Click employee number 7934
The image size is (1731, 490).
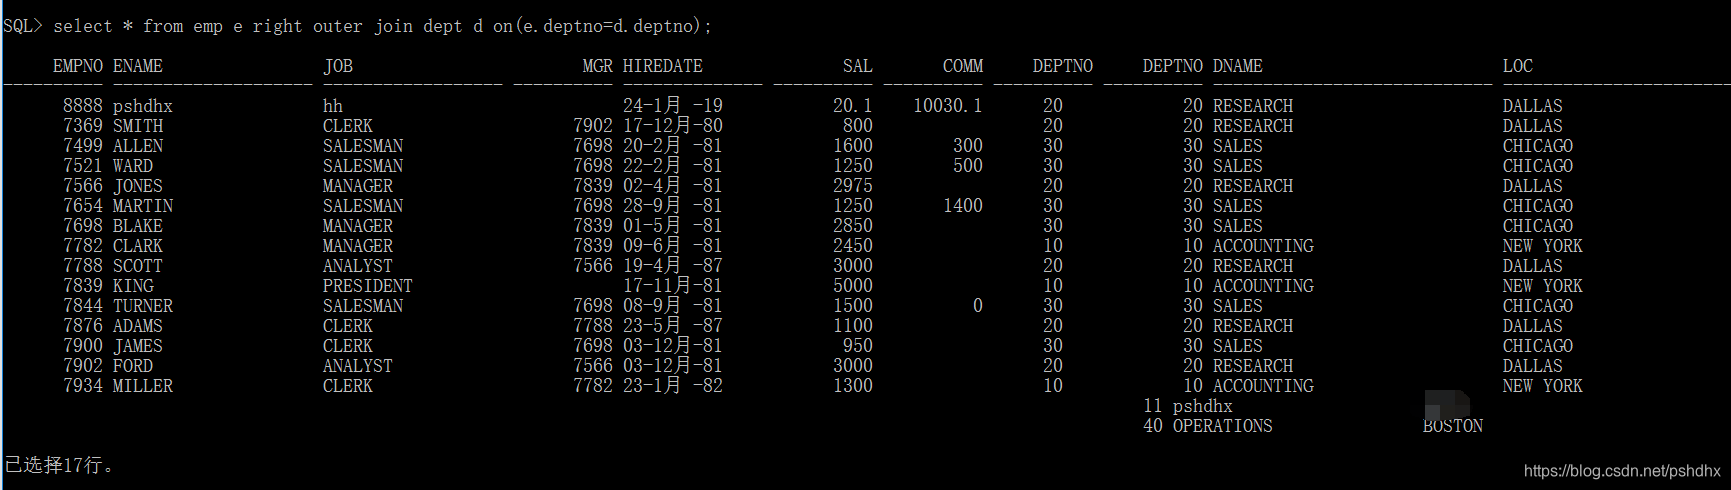(83, 386)
